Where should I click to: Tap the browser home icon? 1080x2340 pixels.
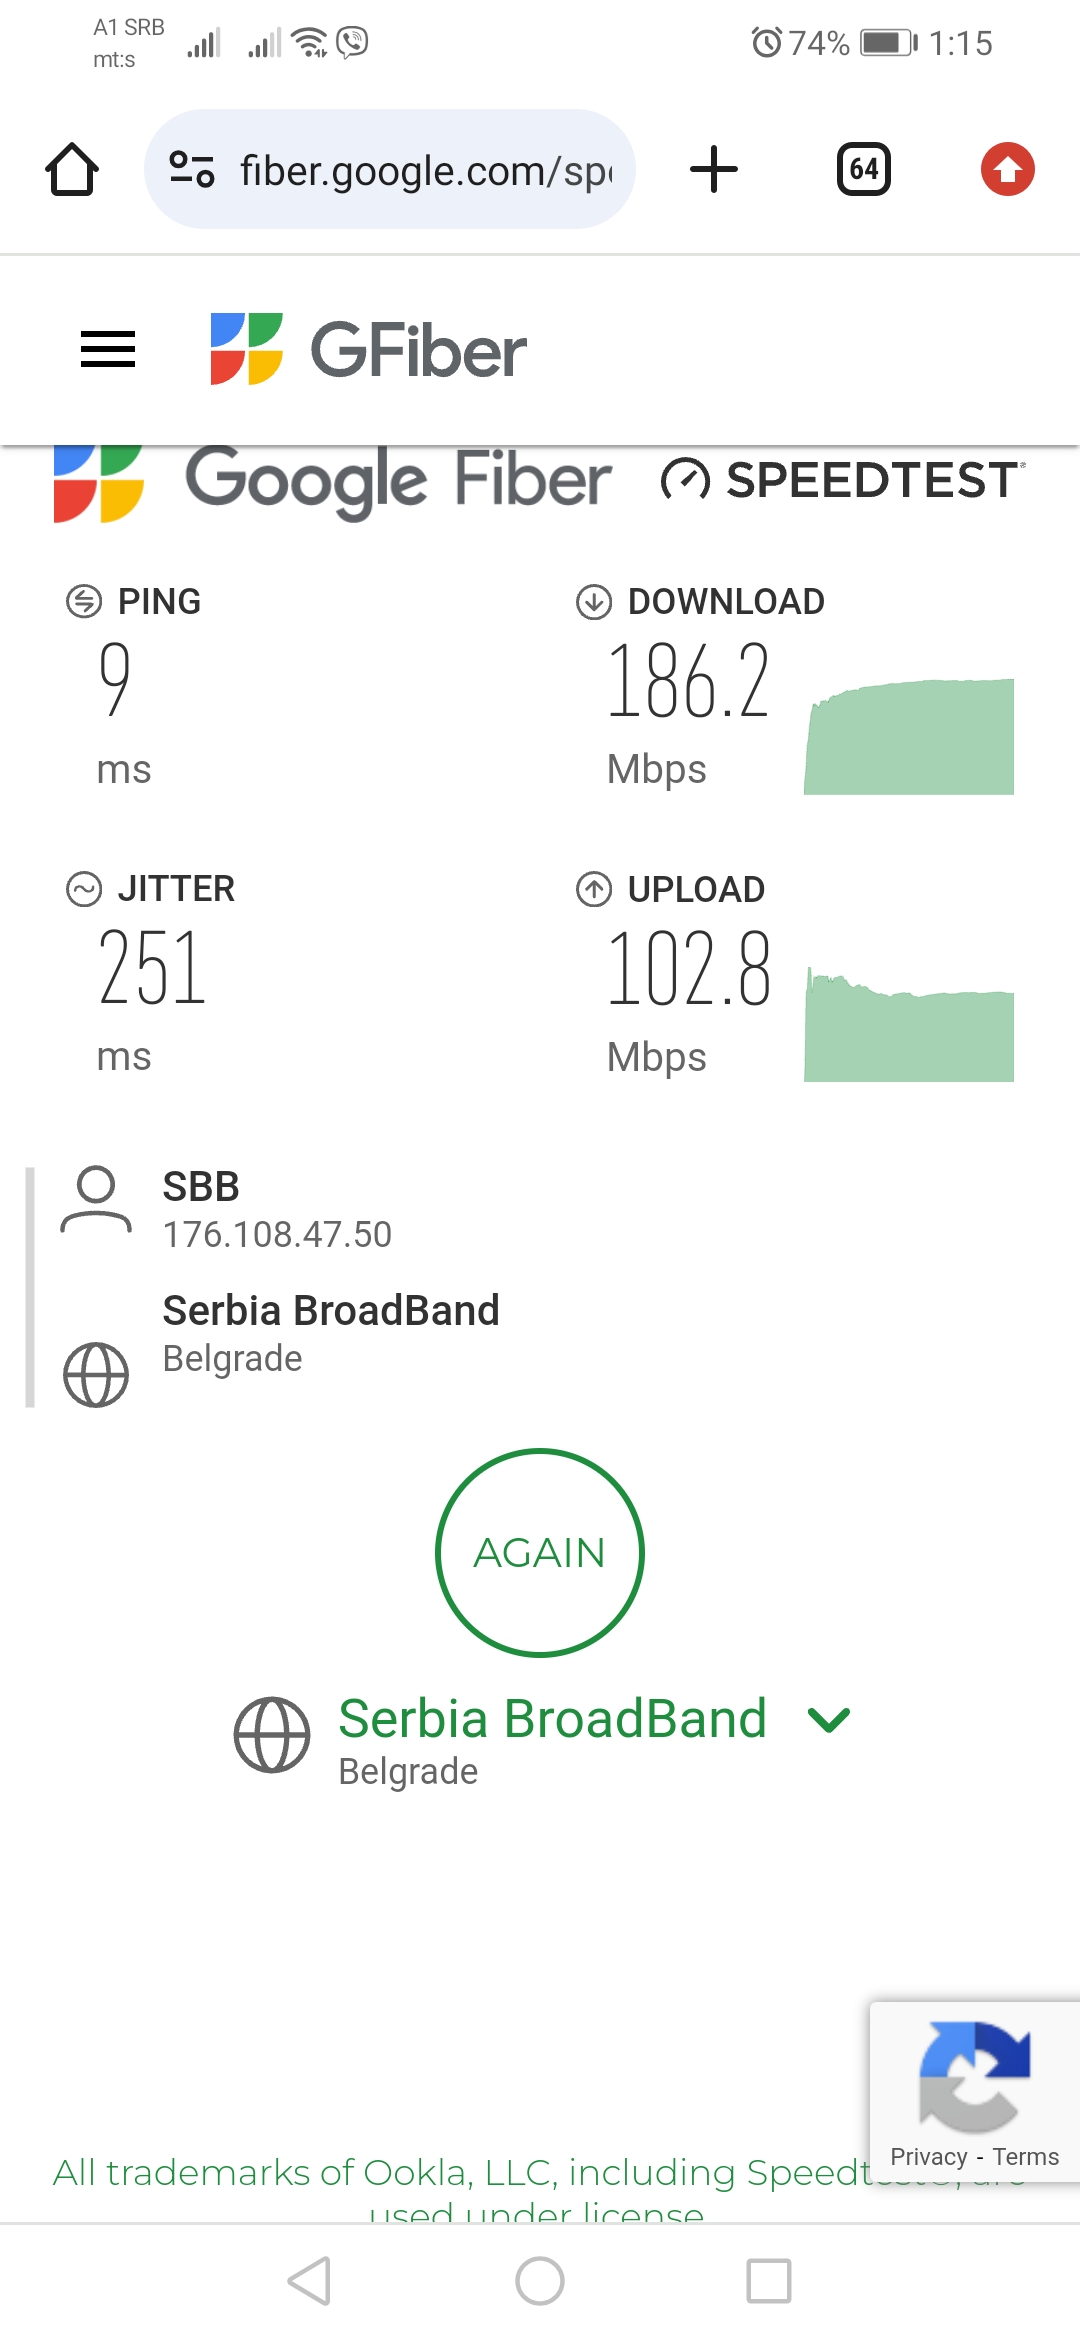pyautogui.click(x=72, y=169)
